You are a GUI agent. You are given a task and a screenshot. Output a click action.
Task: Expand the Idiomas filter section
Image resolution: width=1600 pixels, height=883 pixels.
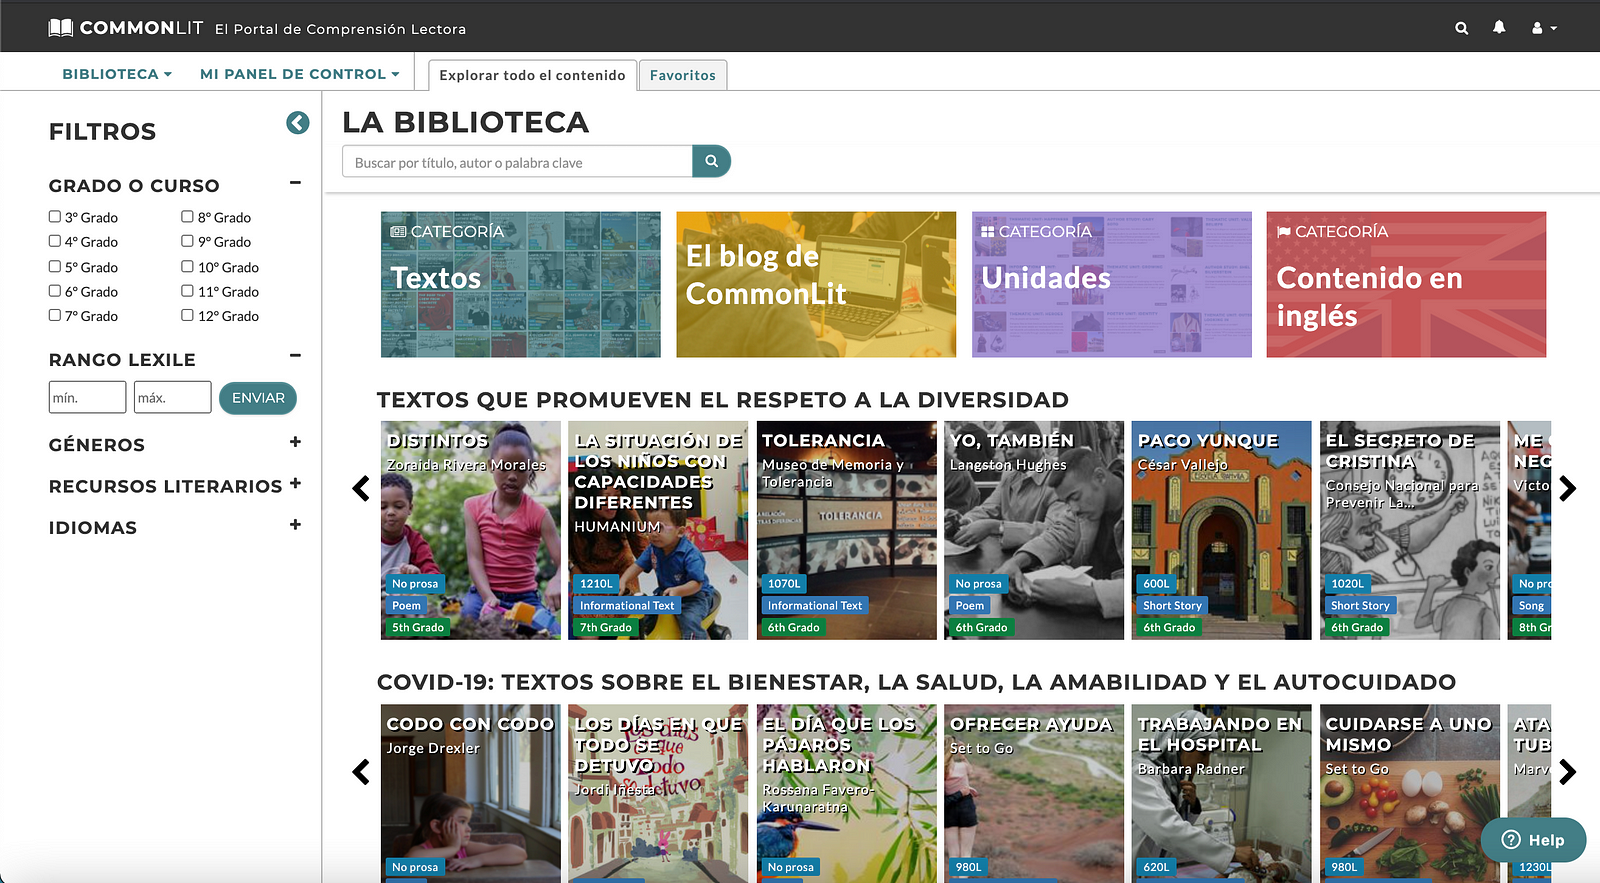pos(295,524)
